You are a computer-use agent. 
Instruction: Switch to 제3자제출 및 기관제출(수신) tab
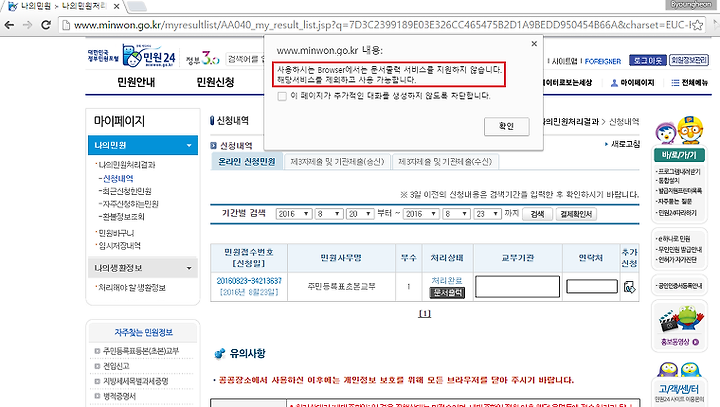(445, 162)
